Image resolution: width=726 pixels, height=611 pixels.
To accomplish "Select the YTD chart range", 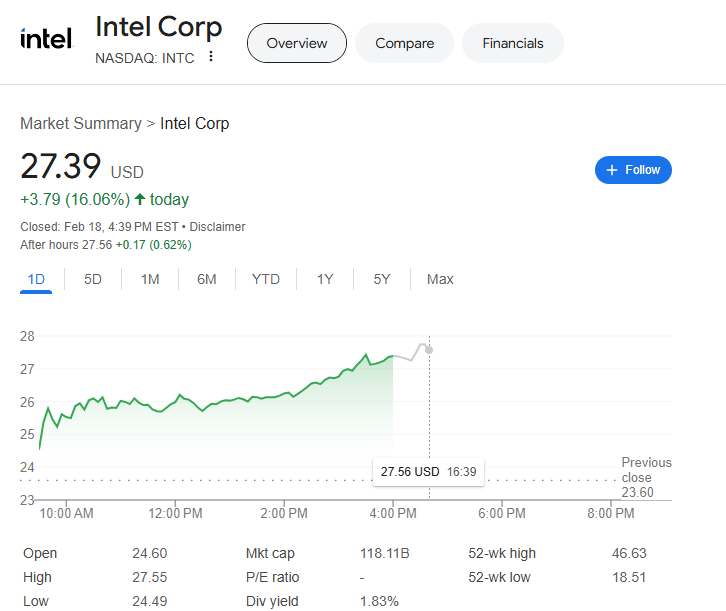I will pyautogui.click(x=265, y=279).
